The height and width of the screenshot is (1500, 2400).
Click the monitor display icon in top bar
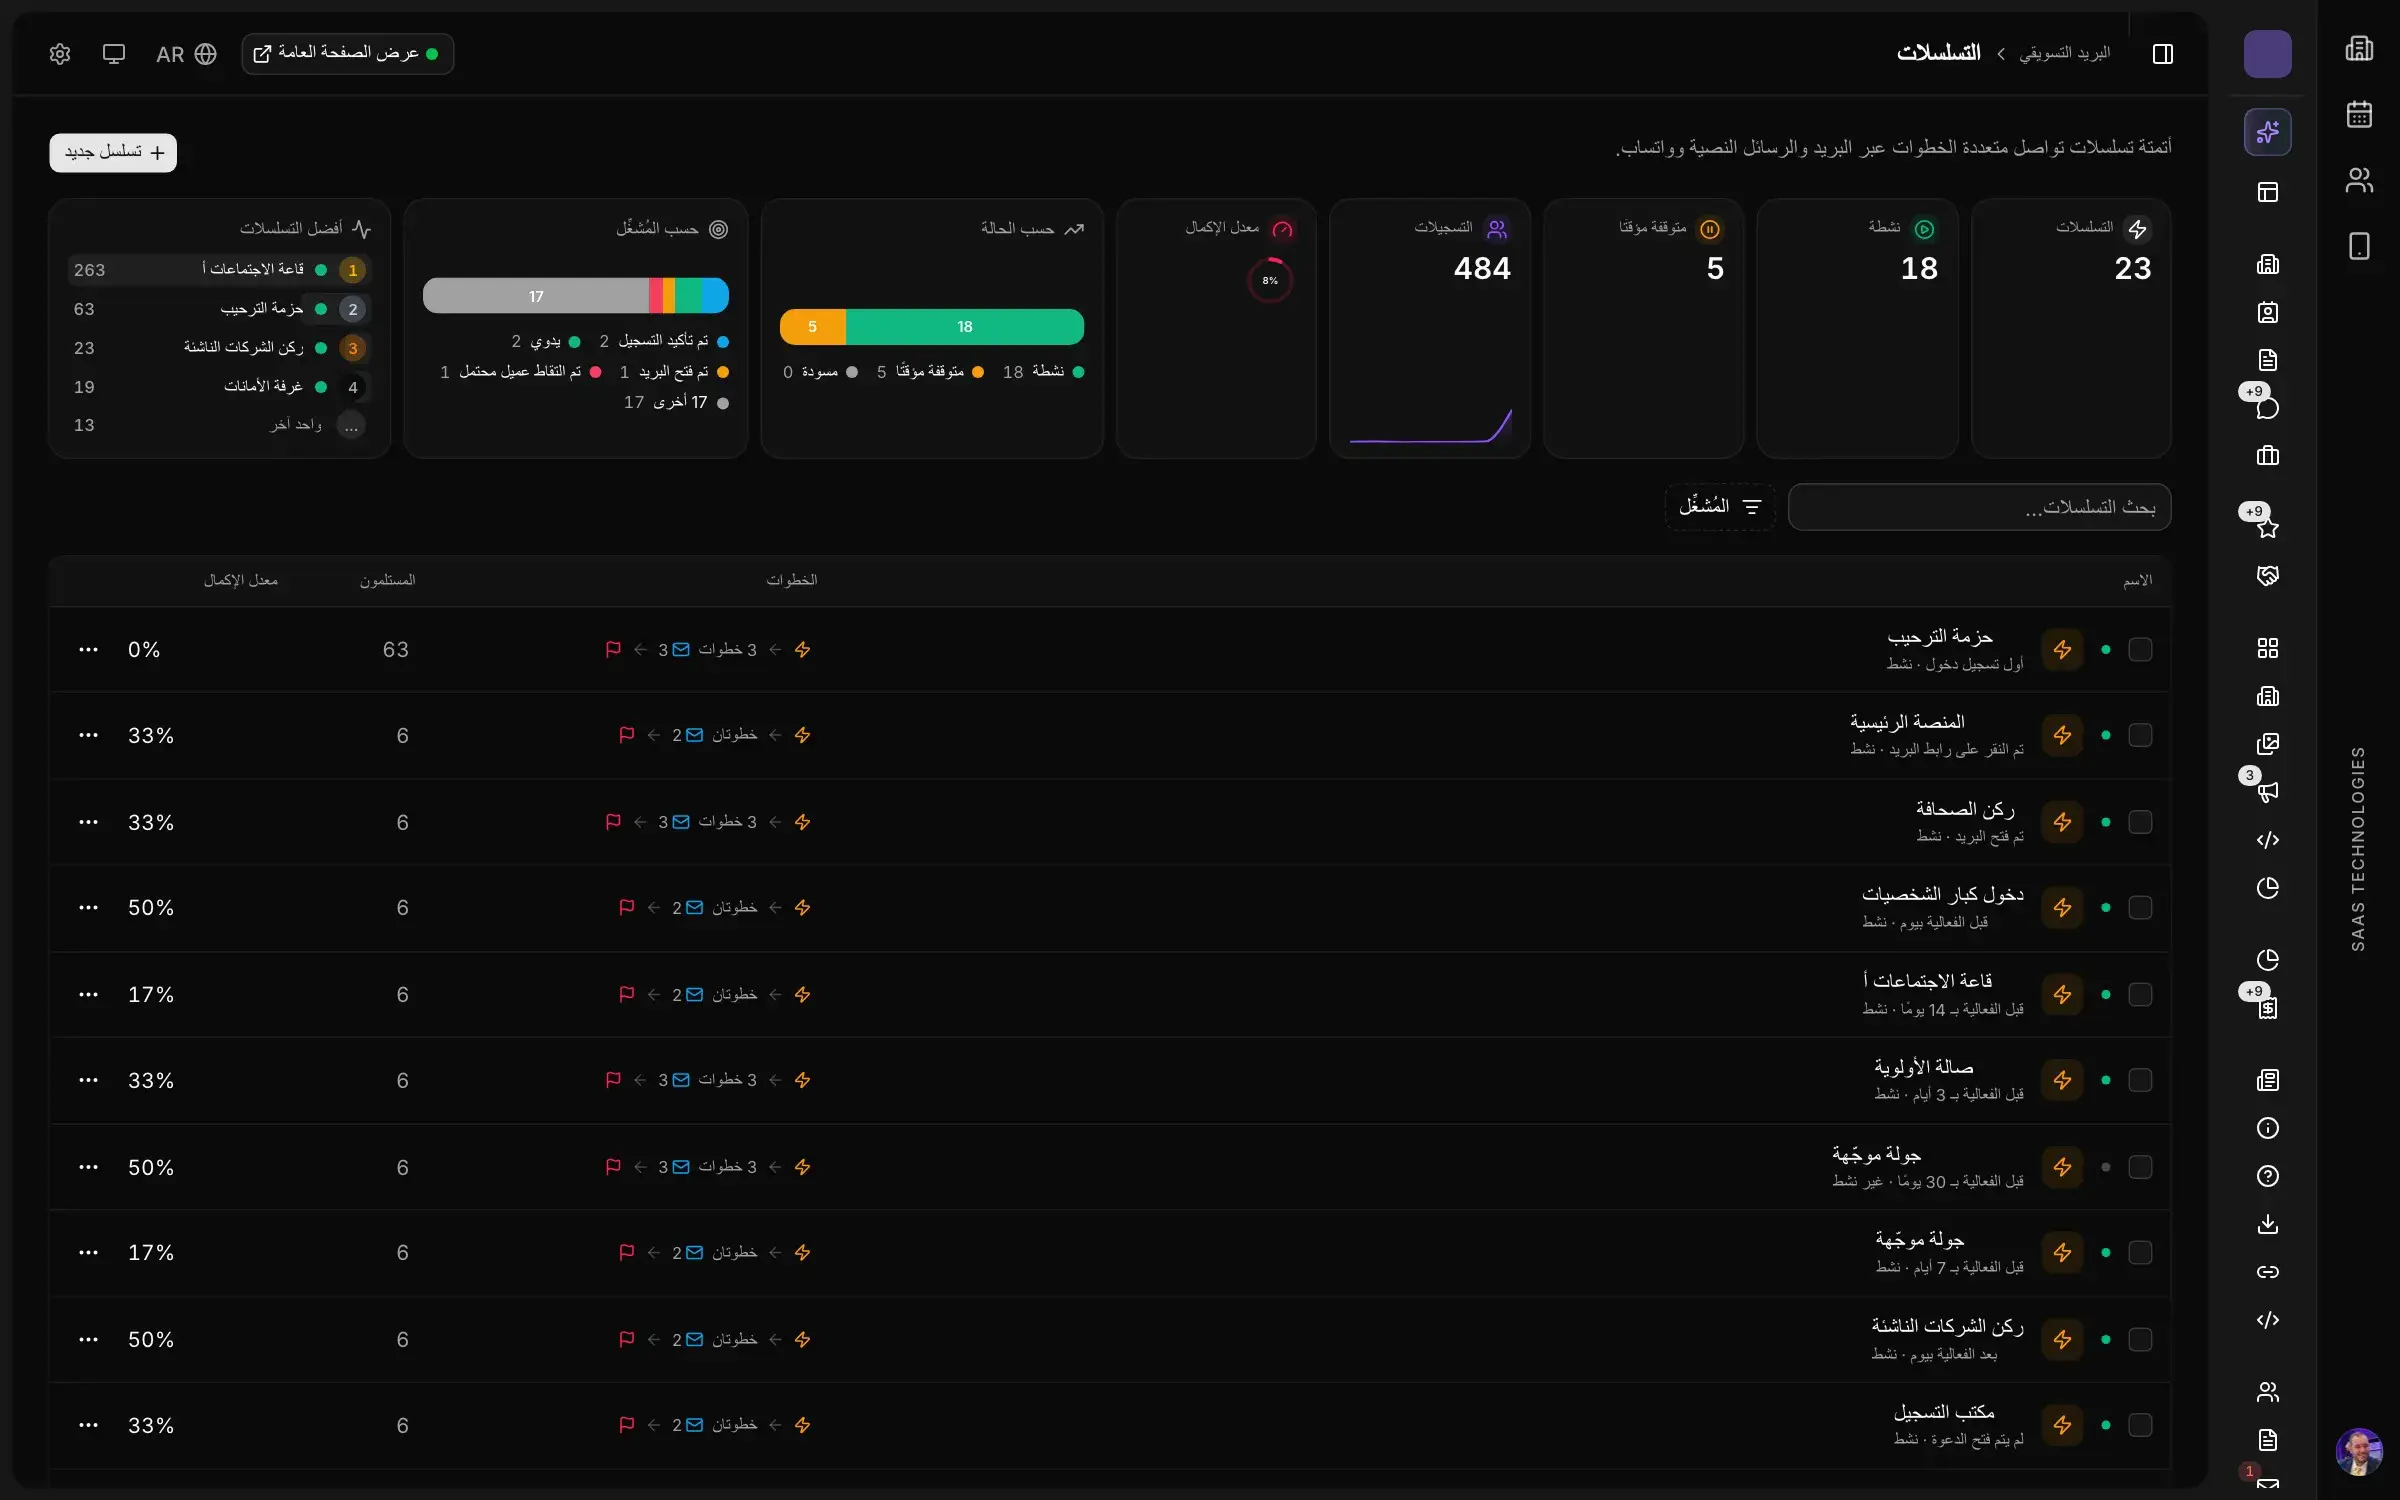coord(114,54)
